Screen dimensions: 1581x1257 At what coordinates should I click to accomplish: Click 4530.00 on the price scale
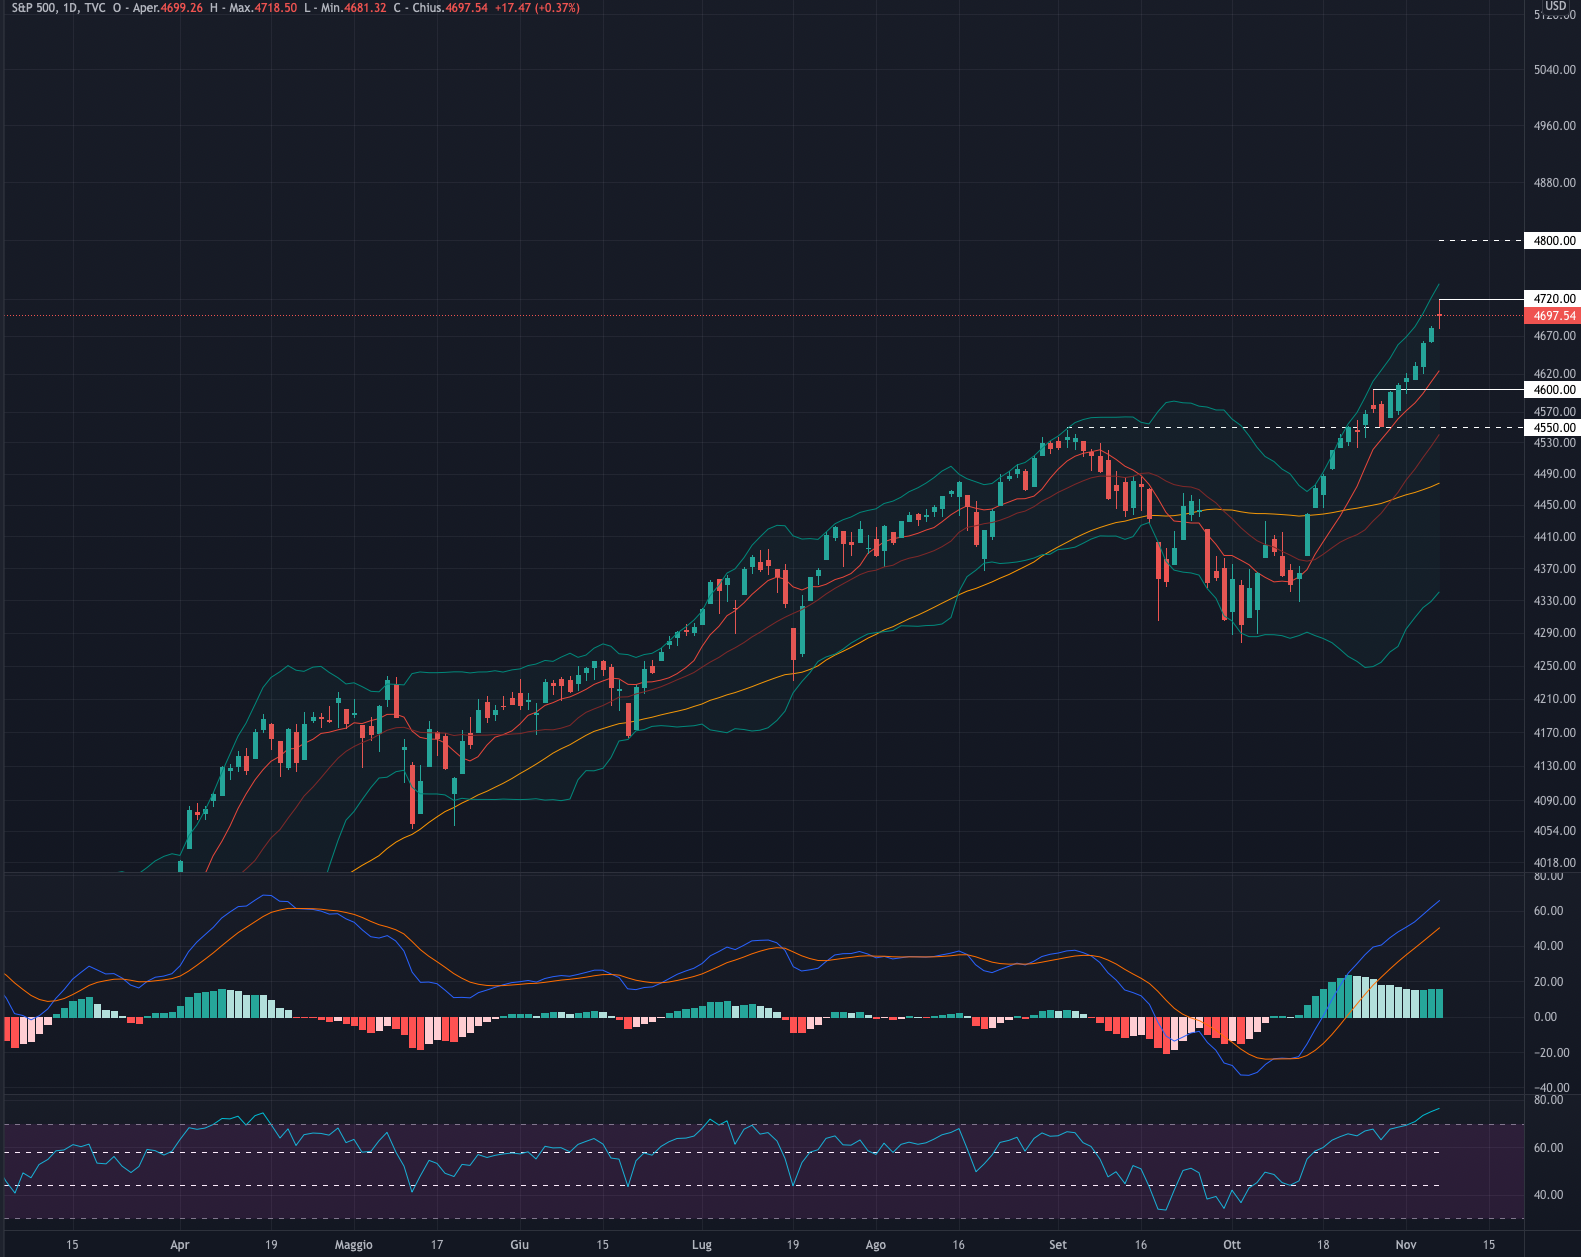[x=1555, y=443]
